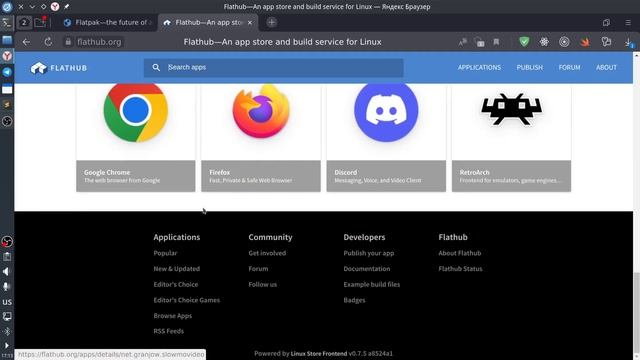Click the Flathub logo in header

pos(59,68)
